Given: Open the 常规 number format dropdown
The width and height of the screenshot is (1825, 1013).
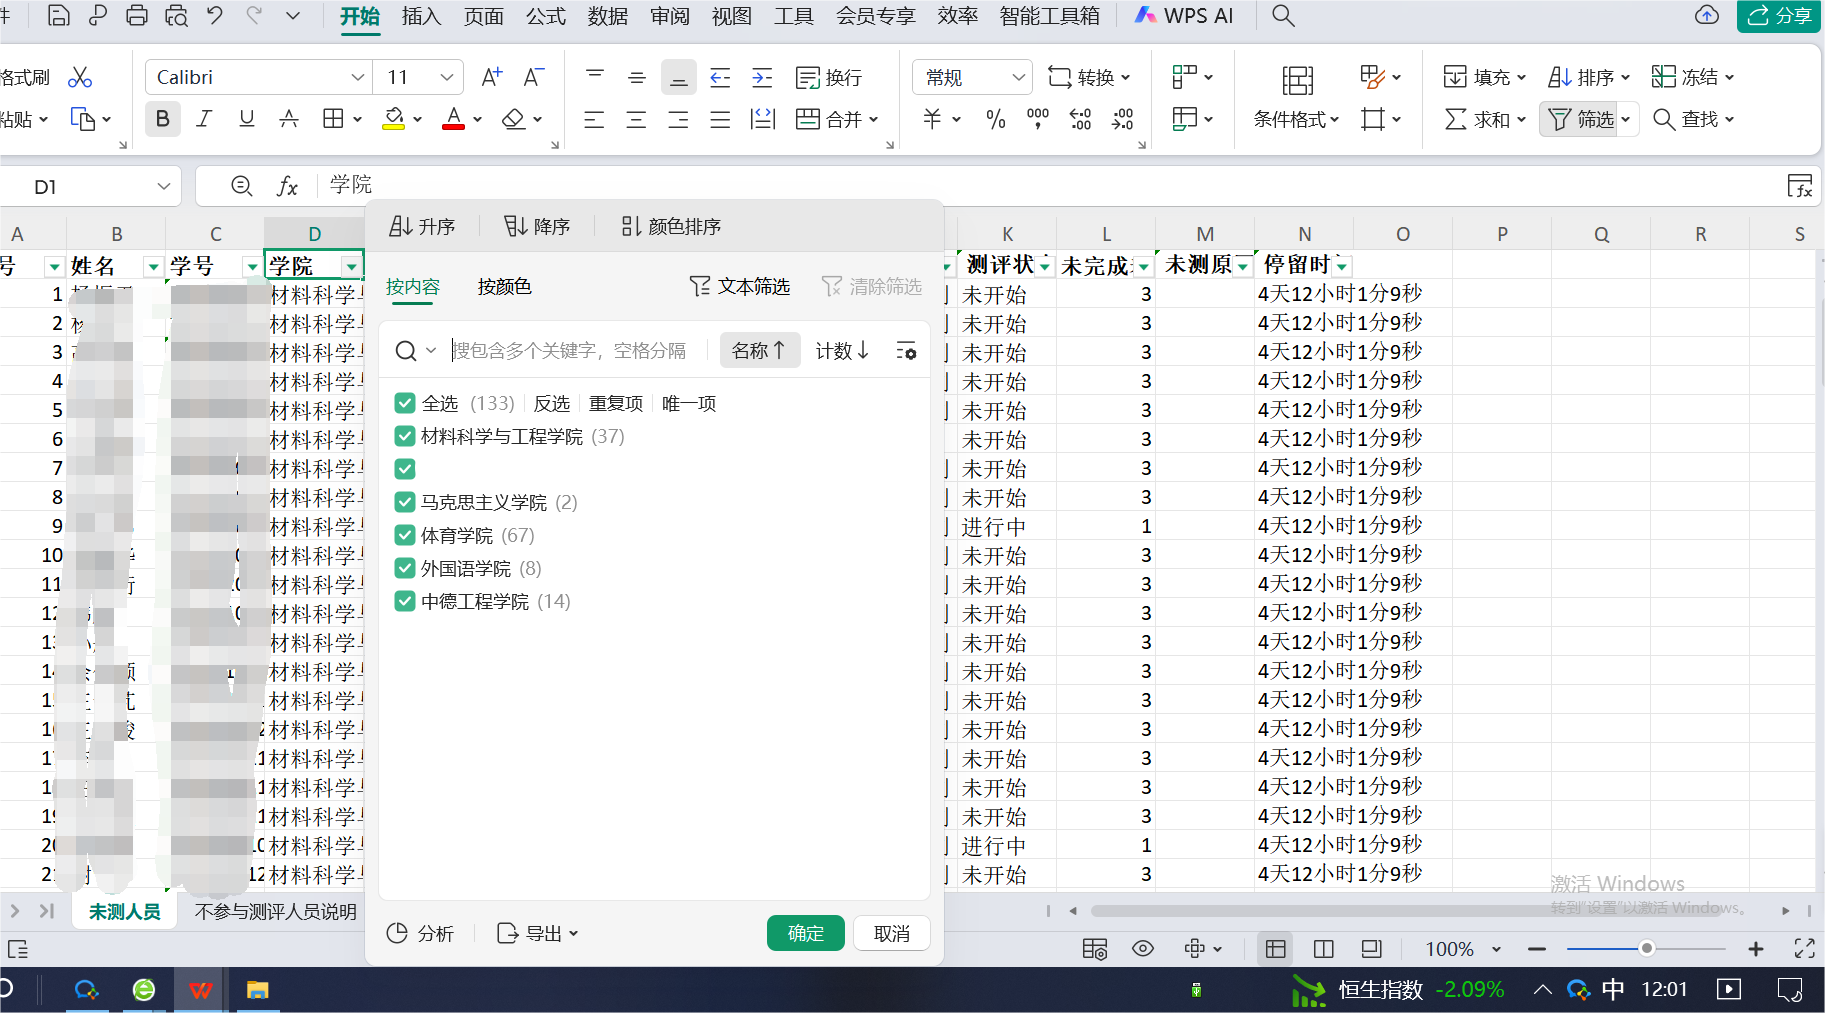Looking at the screenshot, I should [1018, 77].
